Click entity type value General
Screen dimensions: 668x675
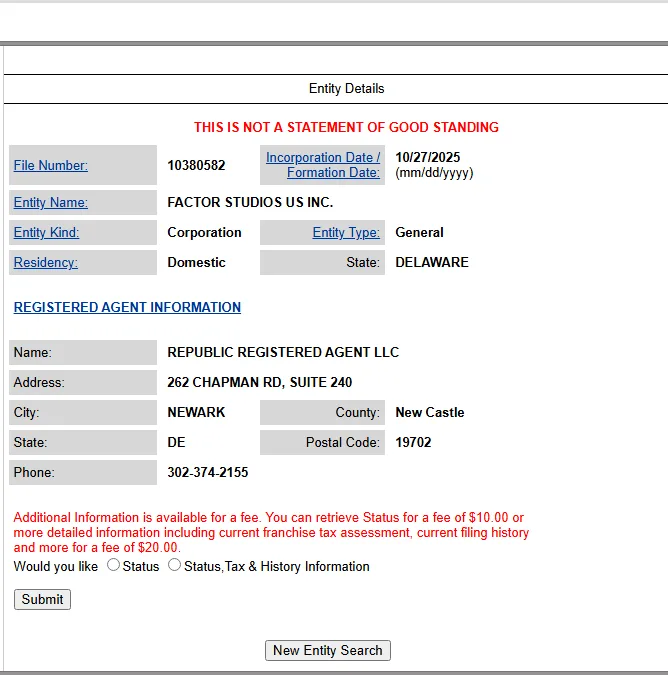click(419, 232)
